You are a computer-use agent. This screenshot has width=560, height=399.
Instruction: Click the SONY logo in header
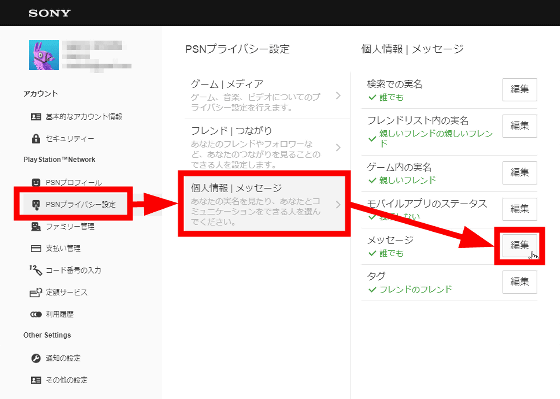click(49, 13)
